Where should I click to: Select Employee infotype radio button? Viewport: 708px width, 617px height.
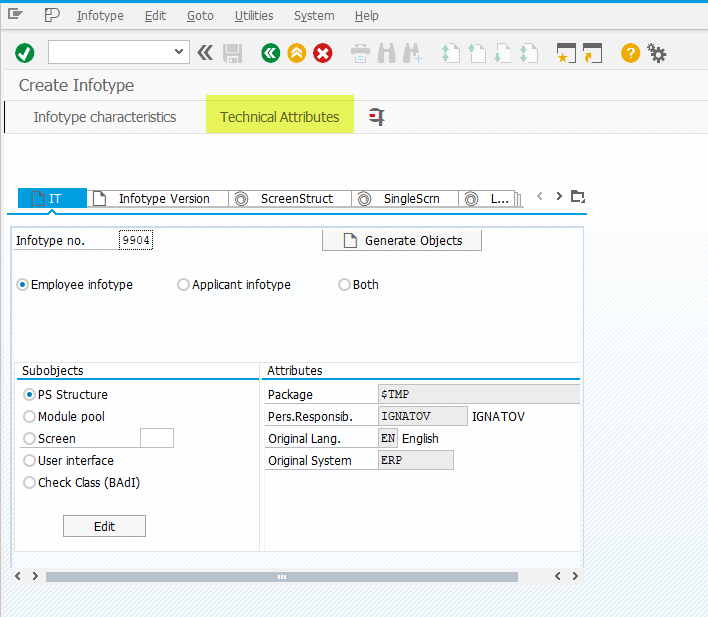click(22, 285)
